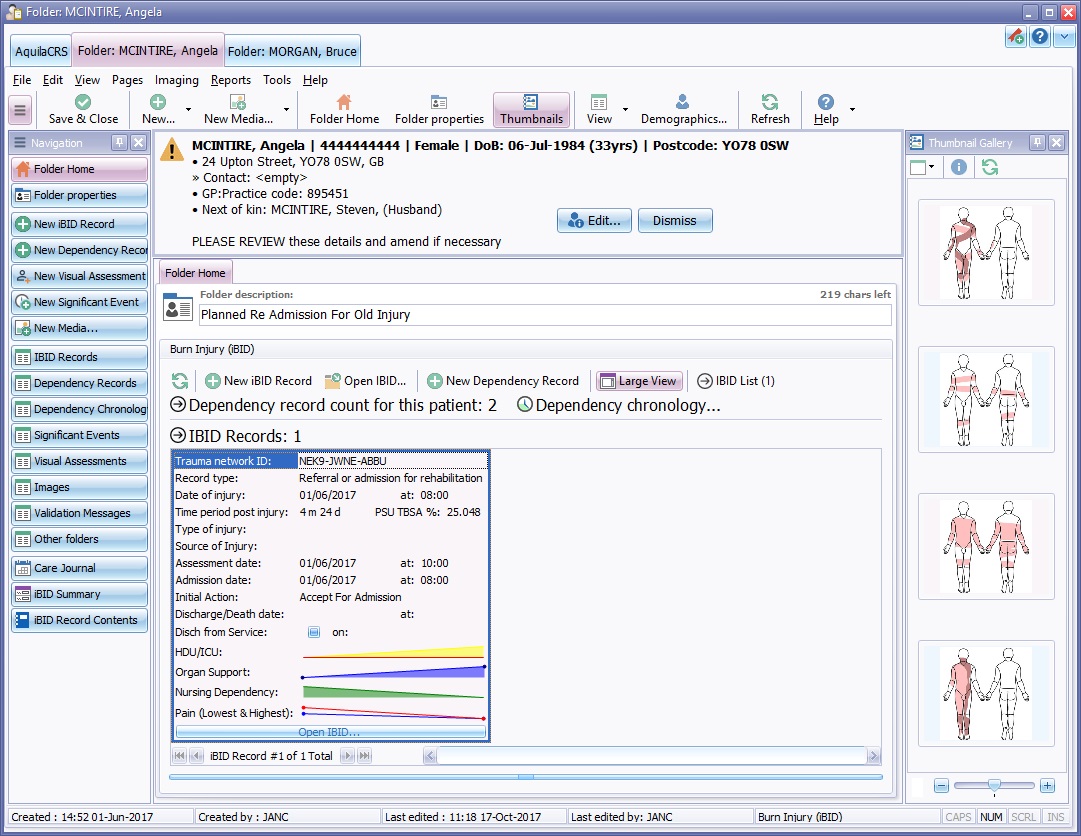This screenshot has width=1081, height=836.
Task: Adjust the thumbnail size slider
Action: click(x=994, y=786)
